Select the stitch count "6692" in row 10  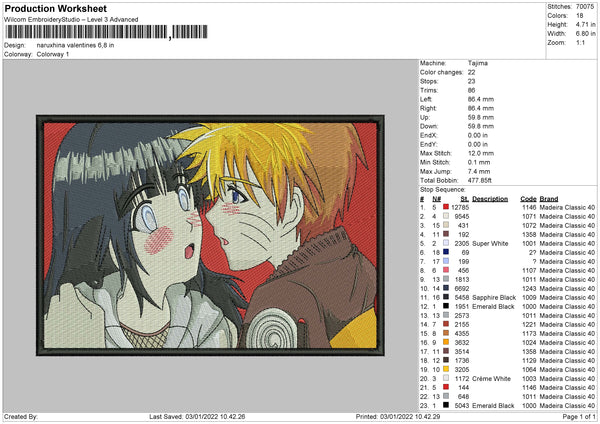click(461, 289)
